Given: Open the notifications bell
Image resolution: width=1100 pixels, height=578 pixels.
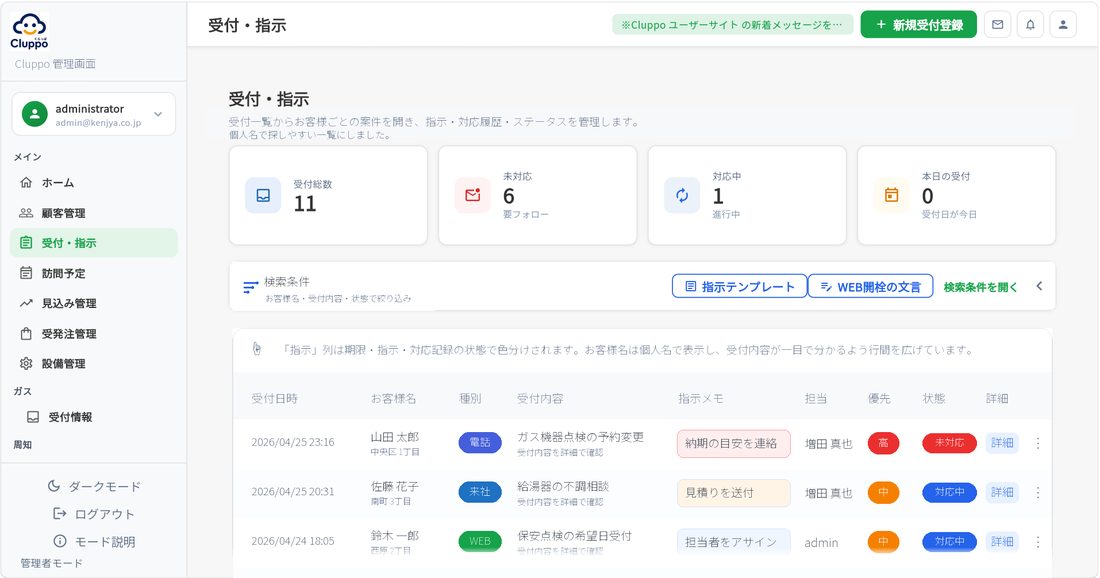Looking at the screenshot, I should coord(1030,25).
